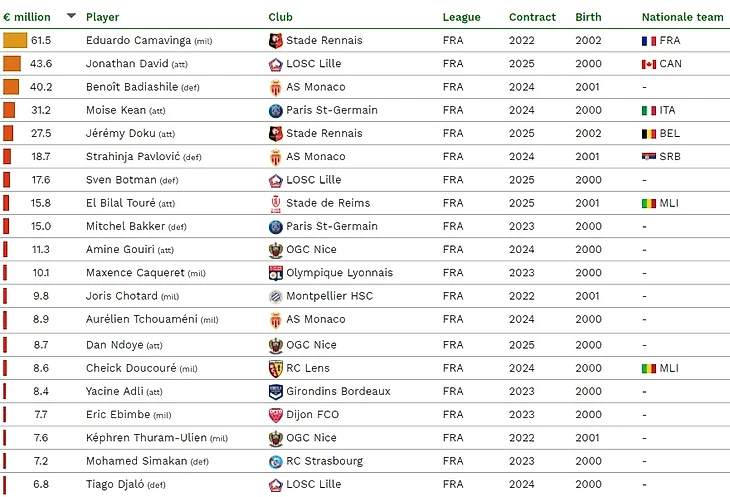Click the sort arrow beside € million
The height and width of the screenshot is (497, 730).
(x=71, y=16)
